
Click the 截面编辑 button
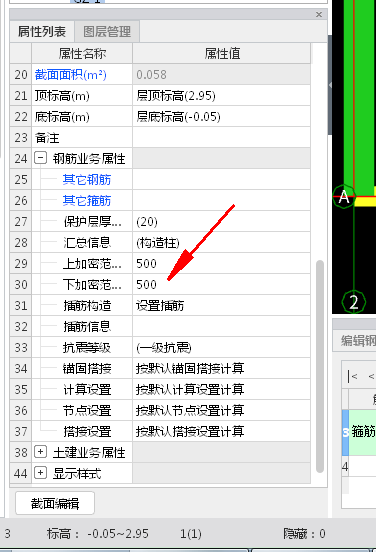point(55,503)
